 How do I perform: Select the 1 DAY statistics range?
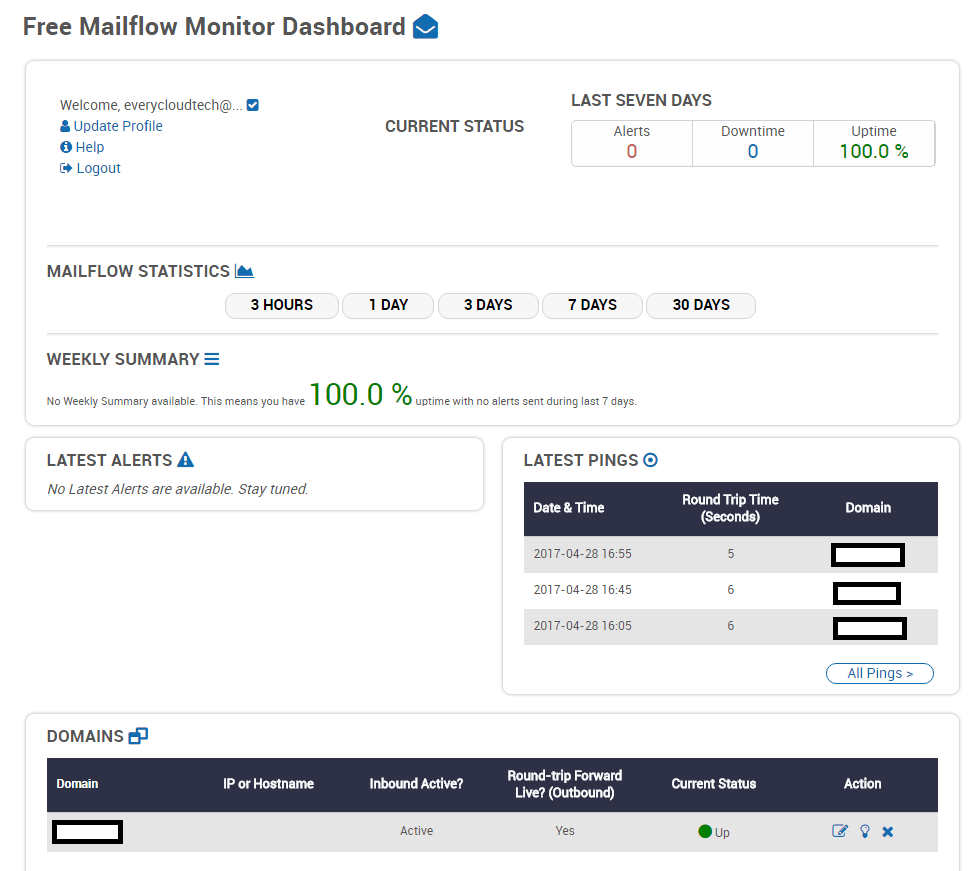[x=388, y=306]
